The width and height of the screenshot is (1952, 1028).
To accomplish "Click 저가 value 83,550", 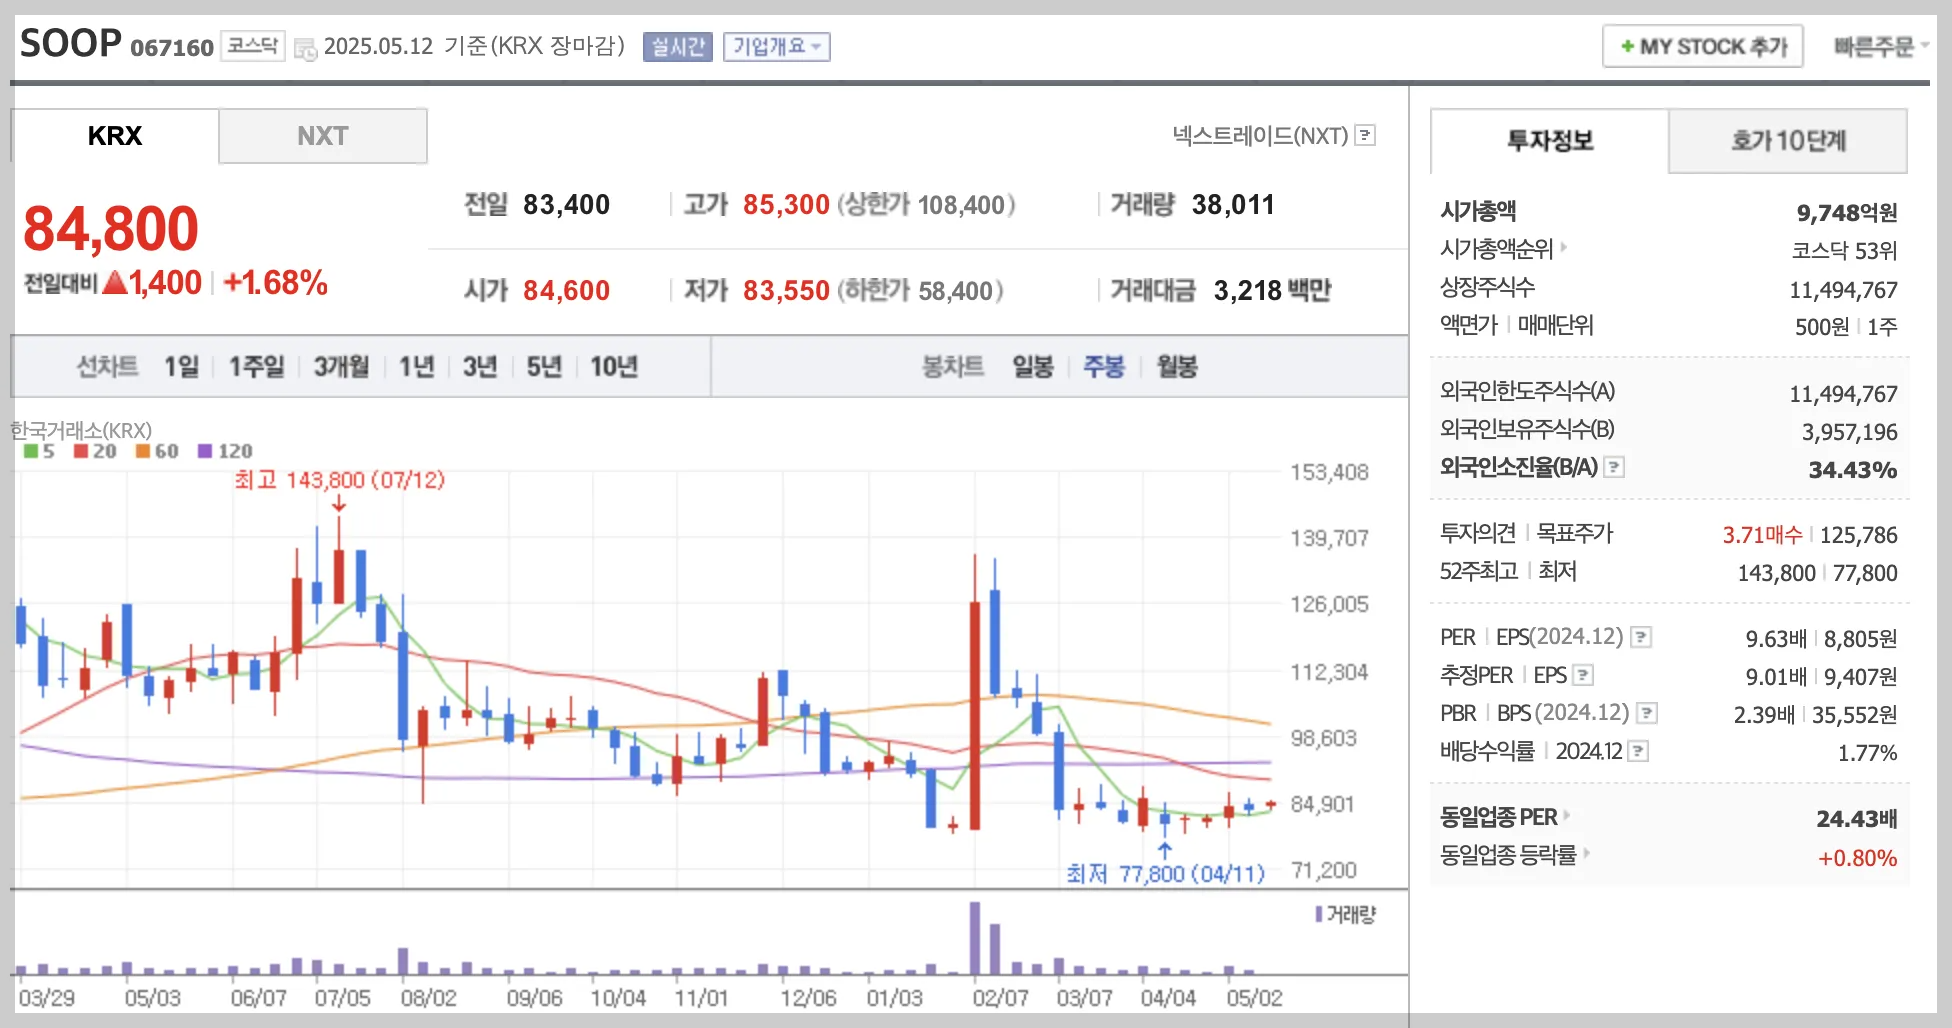I will point(786,291).
